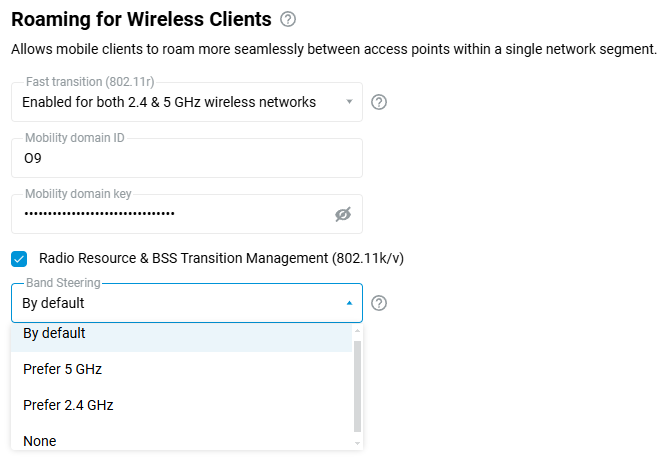Click the roaming description text below the heading
The height and width of the screenshot is (462, 671).
333,48
